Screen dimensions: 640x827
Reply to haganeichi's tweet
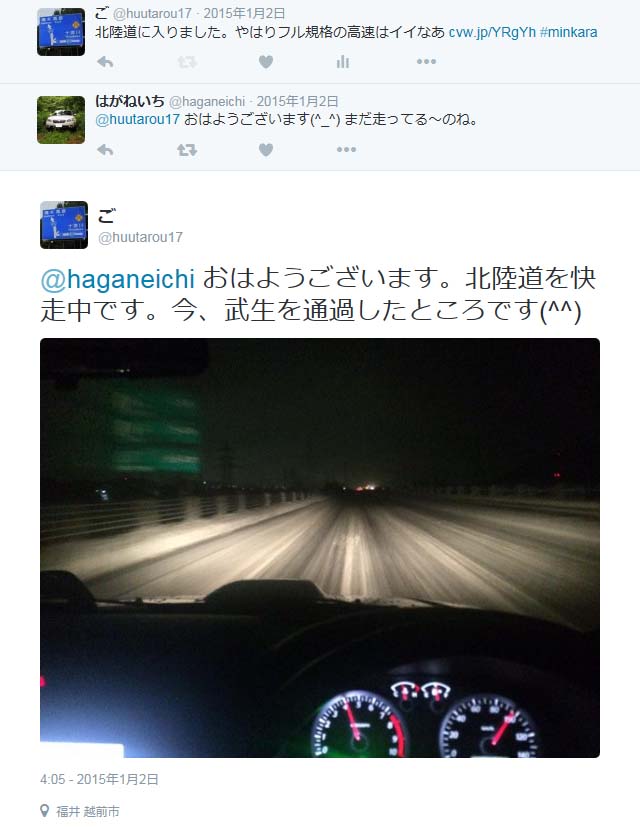click(106, 150)
